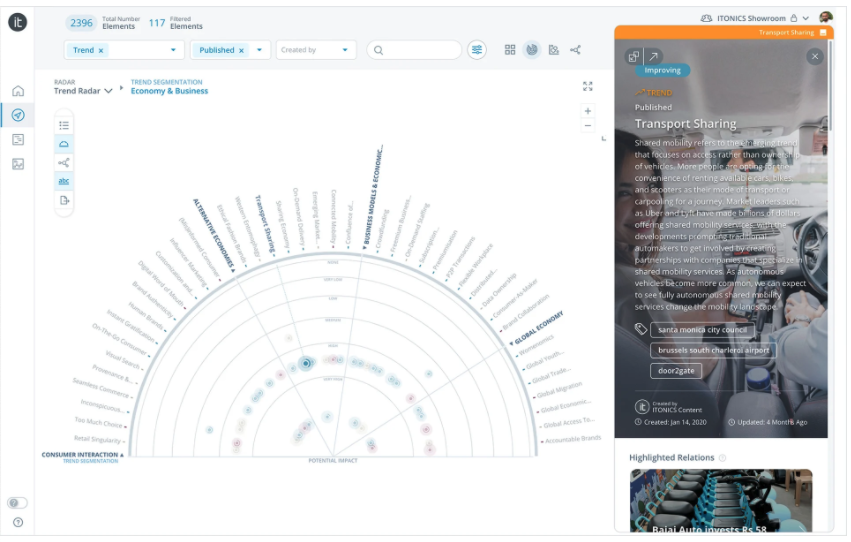
Task: Click the radar export file icon
Action: click(64, 200)
